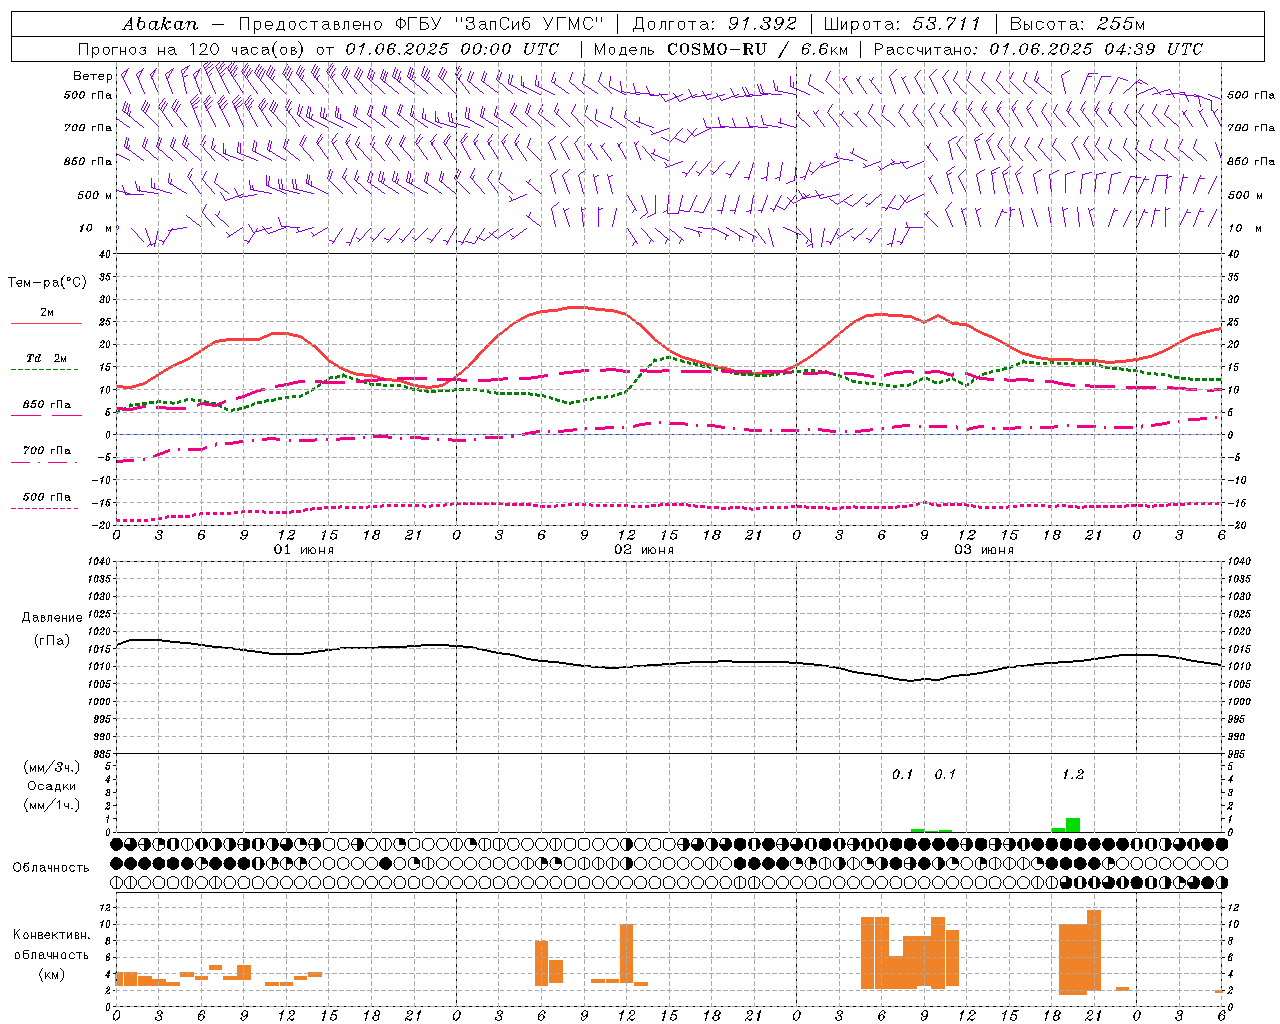Click the Td 2м dew point legend entry
Viewport: 1280px width, 1024px height.
click(47, 358)
